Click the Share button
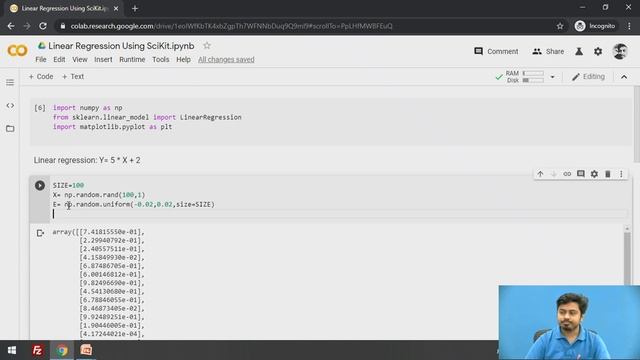Viewport: 640px width, 360px height. click(x=548, y=51)
